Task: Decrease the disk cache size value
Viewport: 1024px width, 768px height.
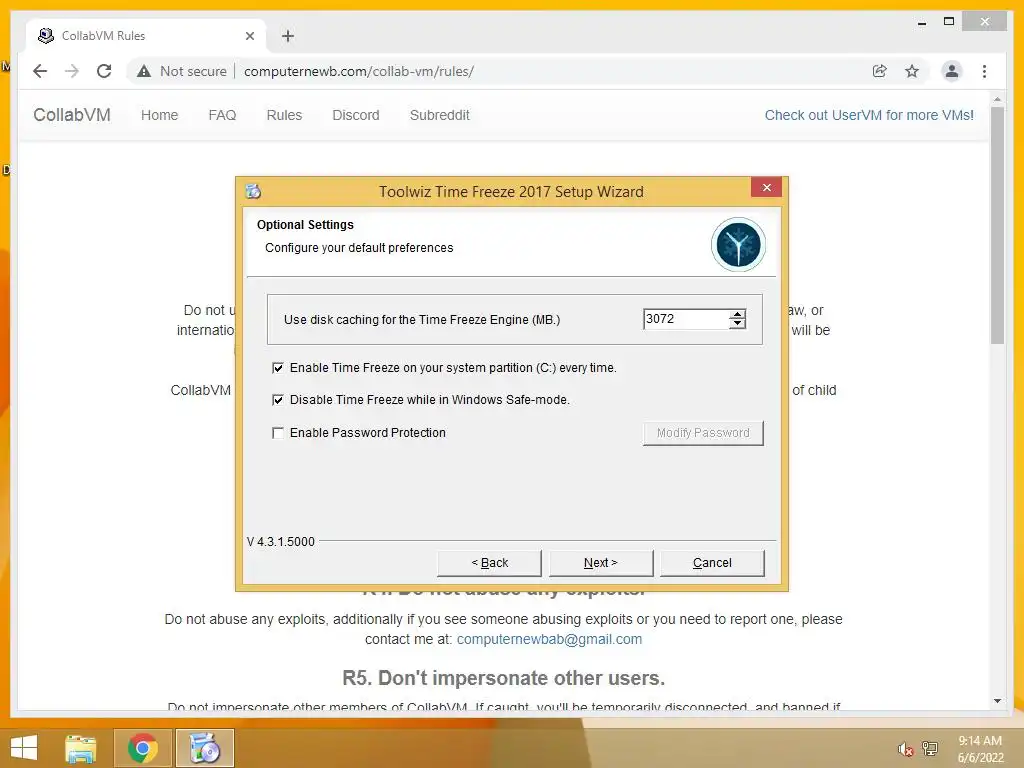Action: 737,323
